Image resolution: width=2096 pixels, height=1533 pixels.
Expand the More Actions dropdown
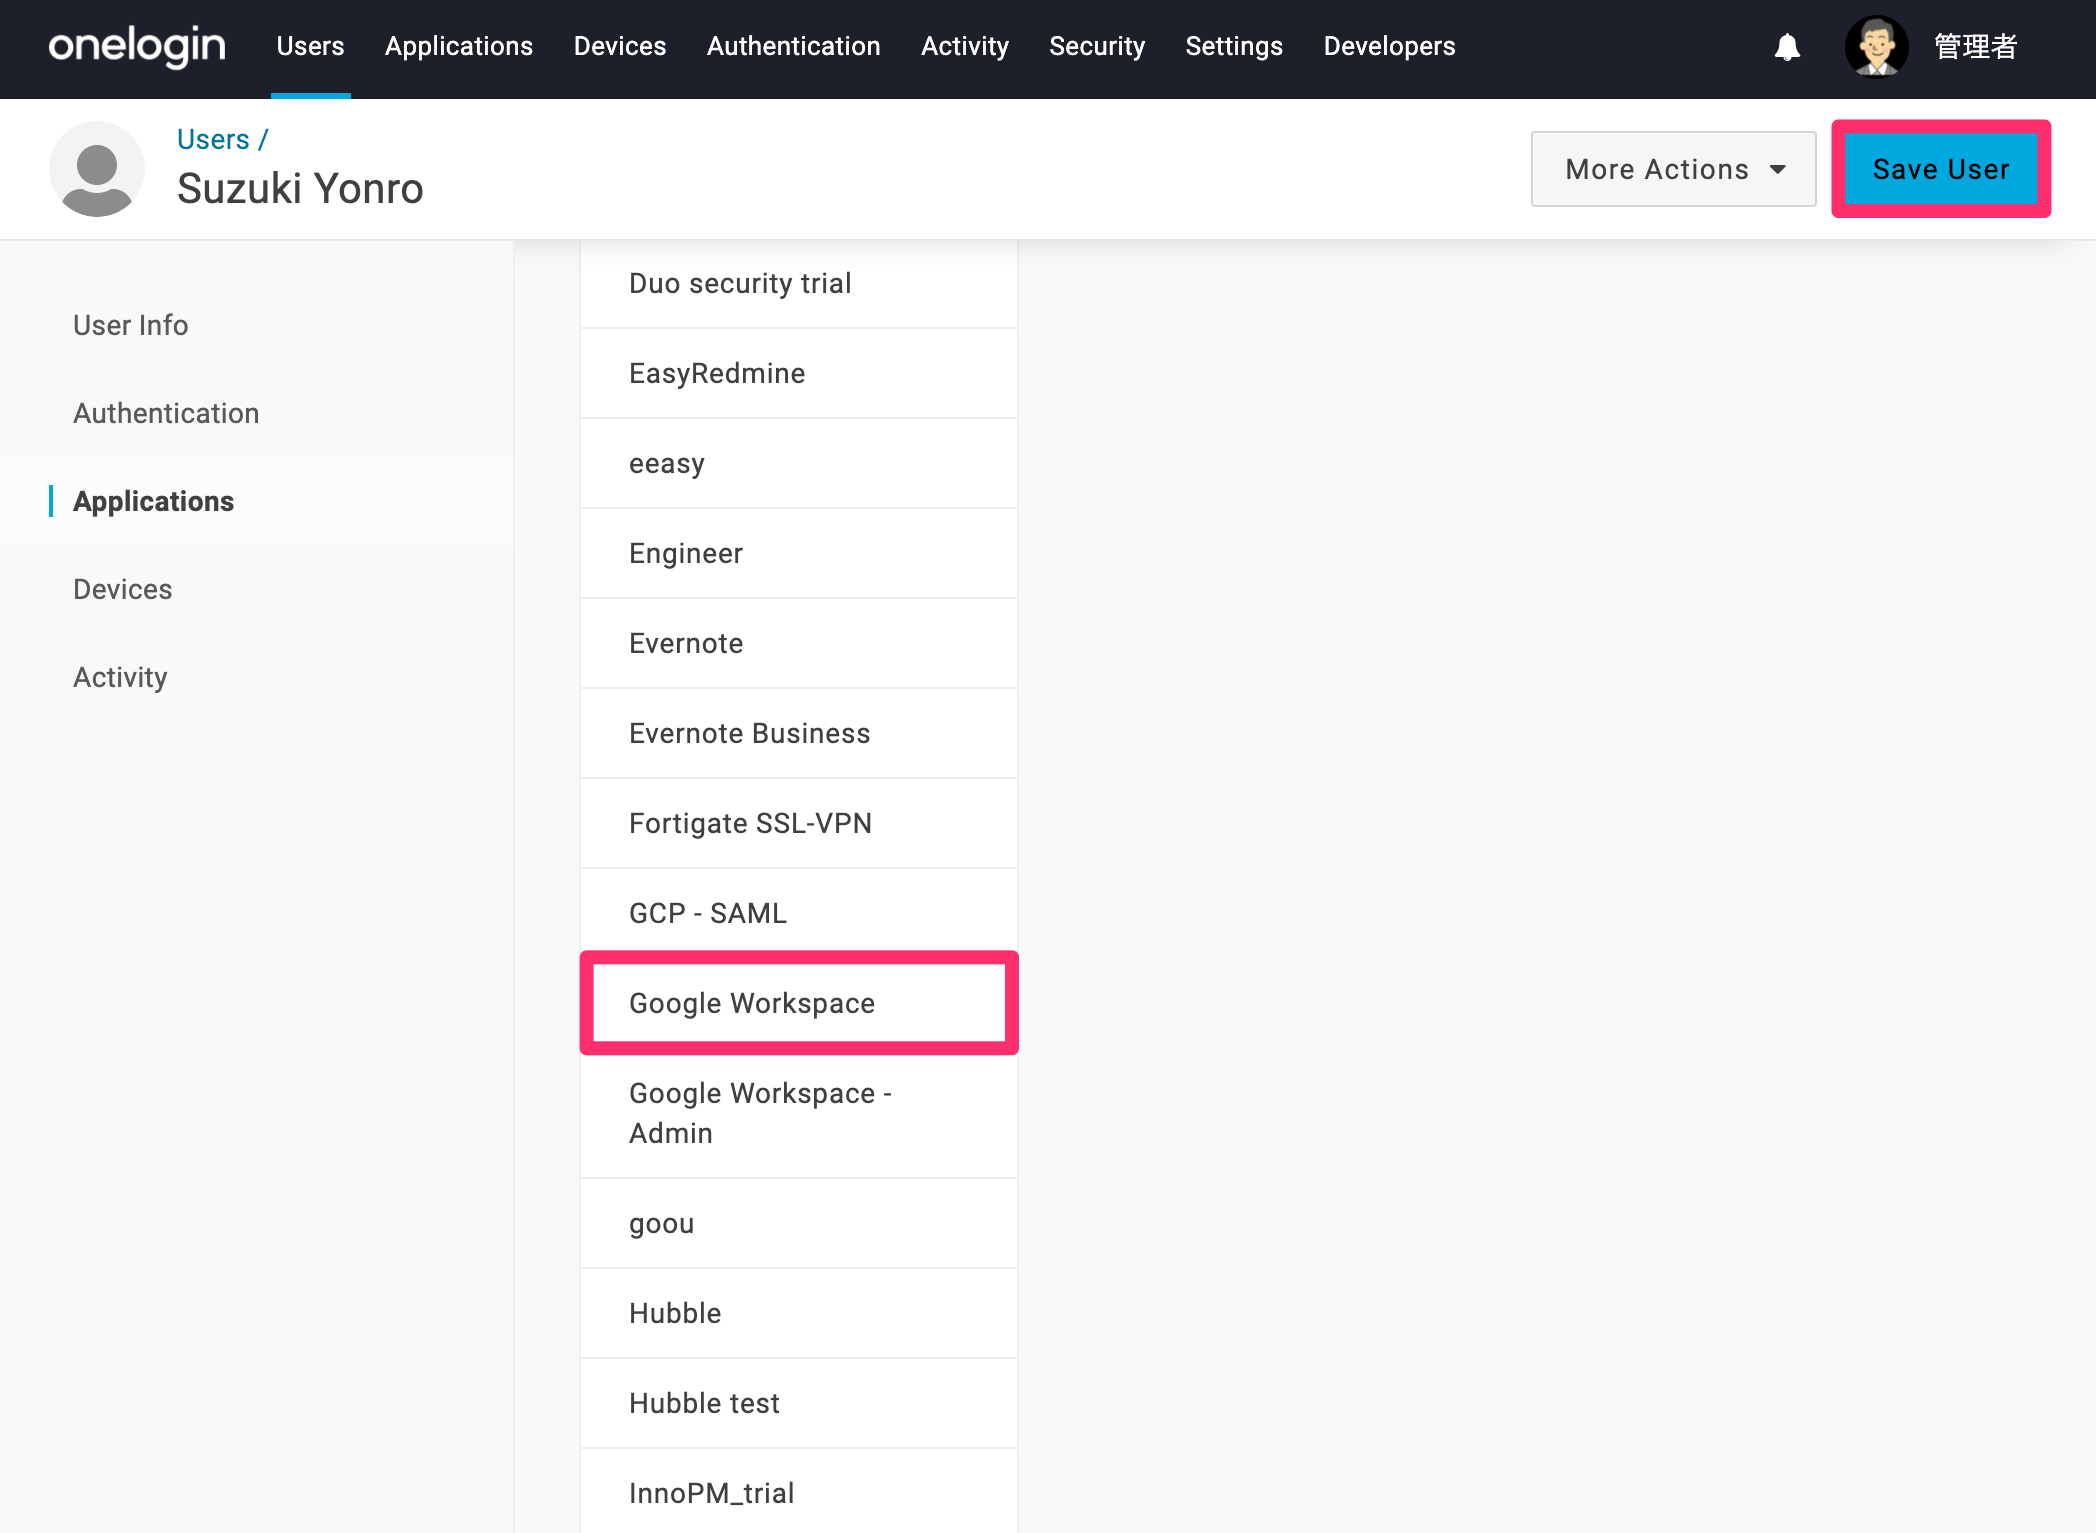1674,169
